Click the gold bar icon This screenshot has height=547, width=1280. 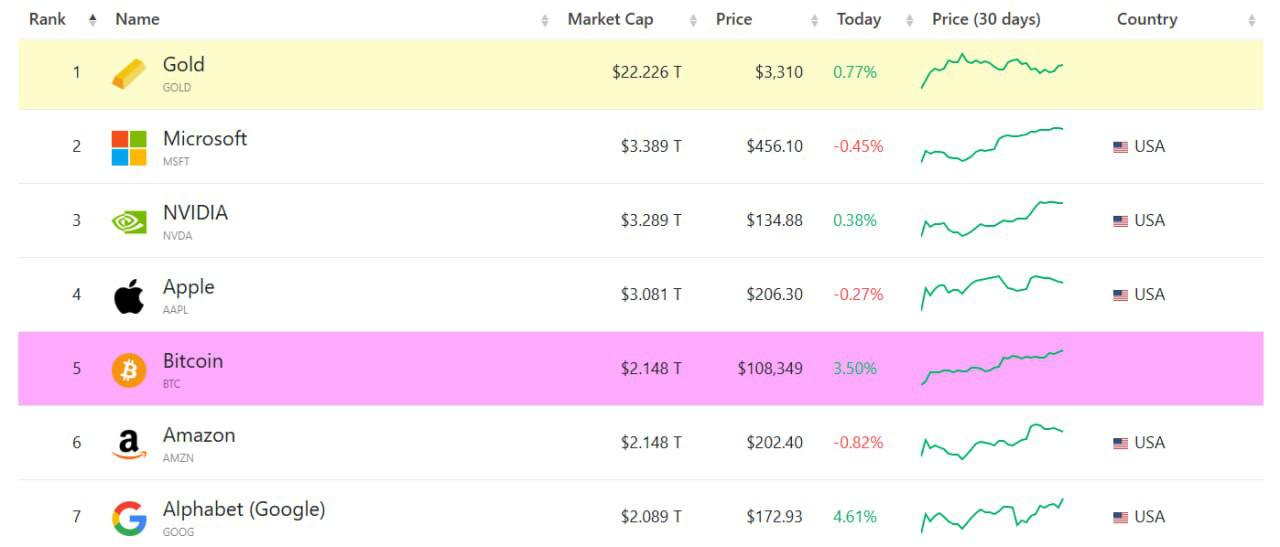[128, 73]
